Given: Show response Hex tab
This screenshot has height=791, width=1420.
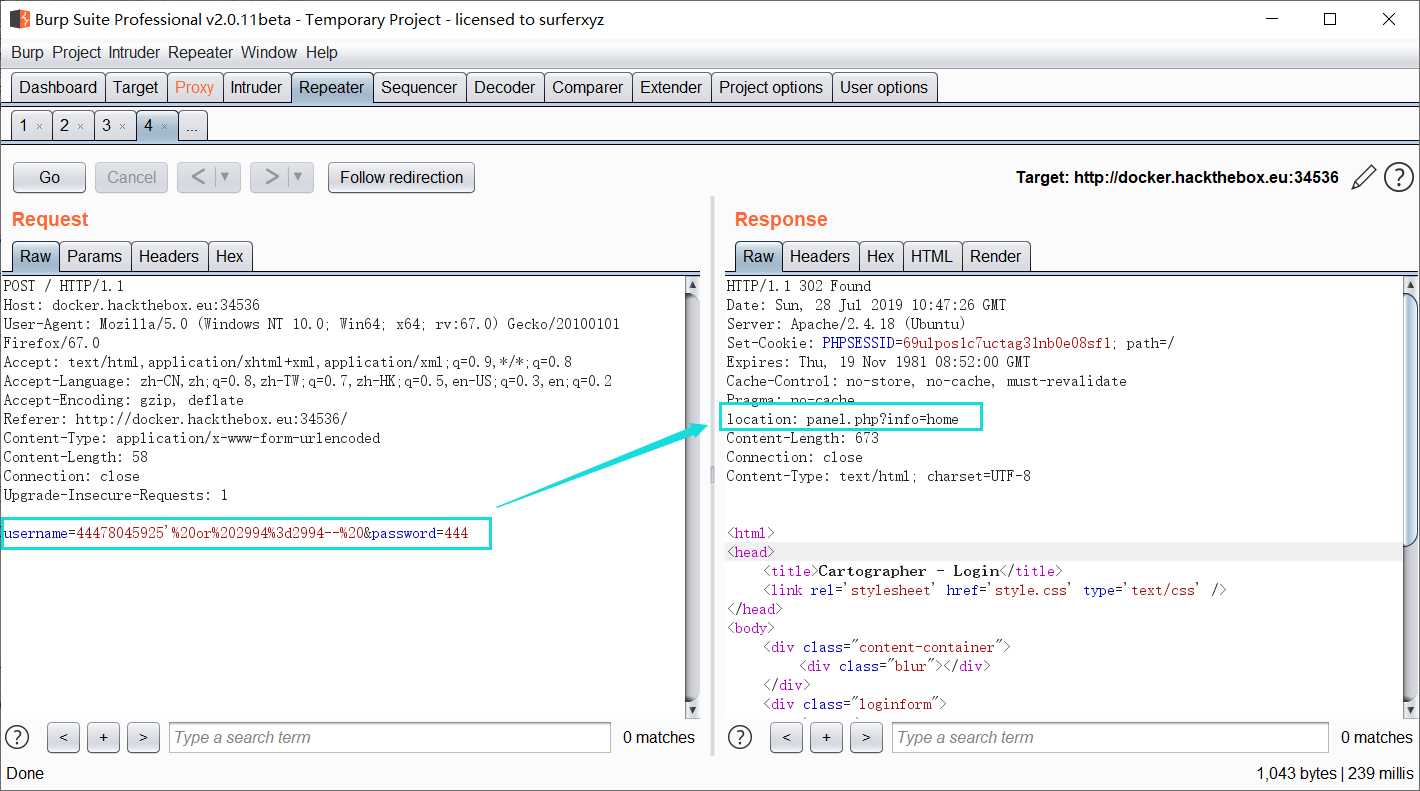Looking at the screenshot, I should 881,256.
